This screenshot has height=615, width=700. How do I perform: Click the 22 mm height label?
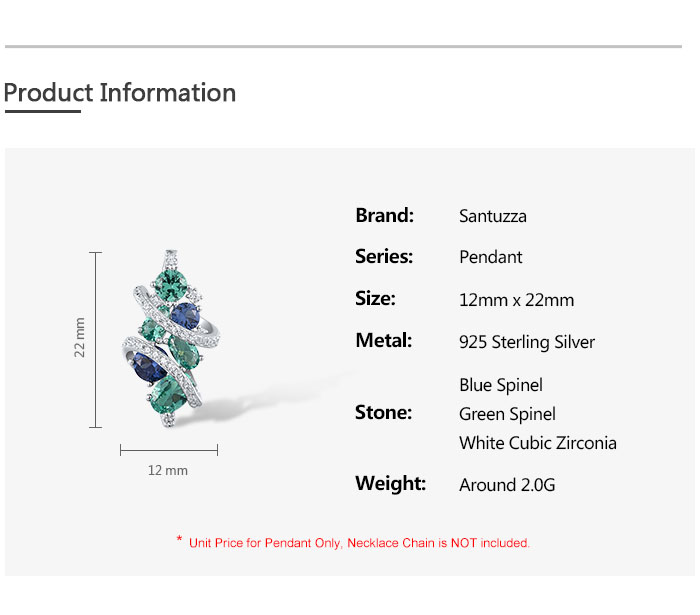click(x=80, y=337)
